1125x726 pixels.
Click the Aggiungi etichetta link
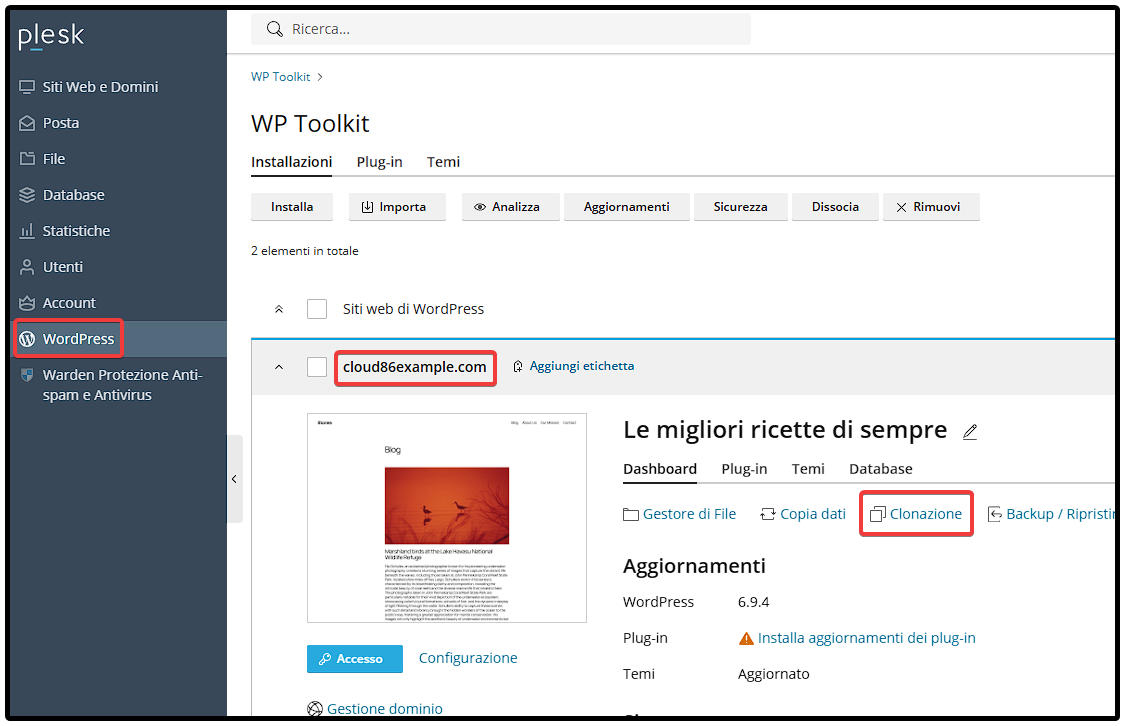582,366
